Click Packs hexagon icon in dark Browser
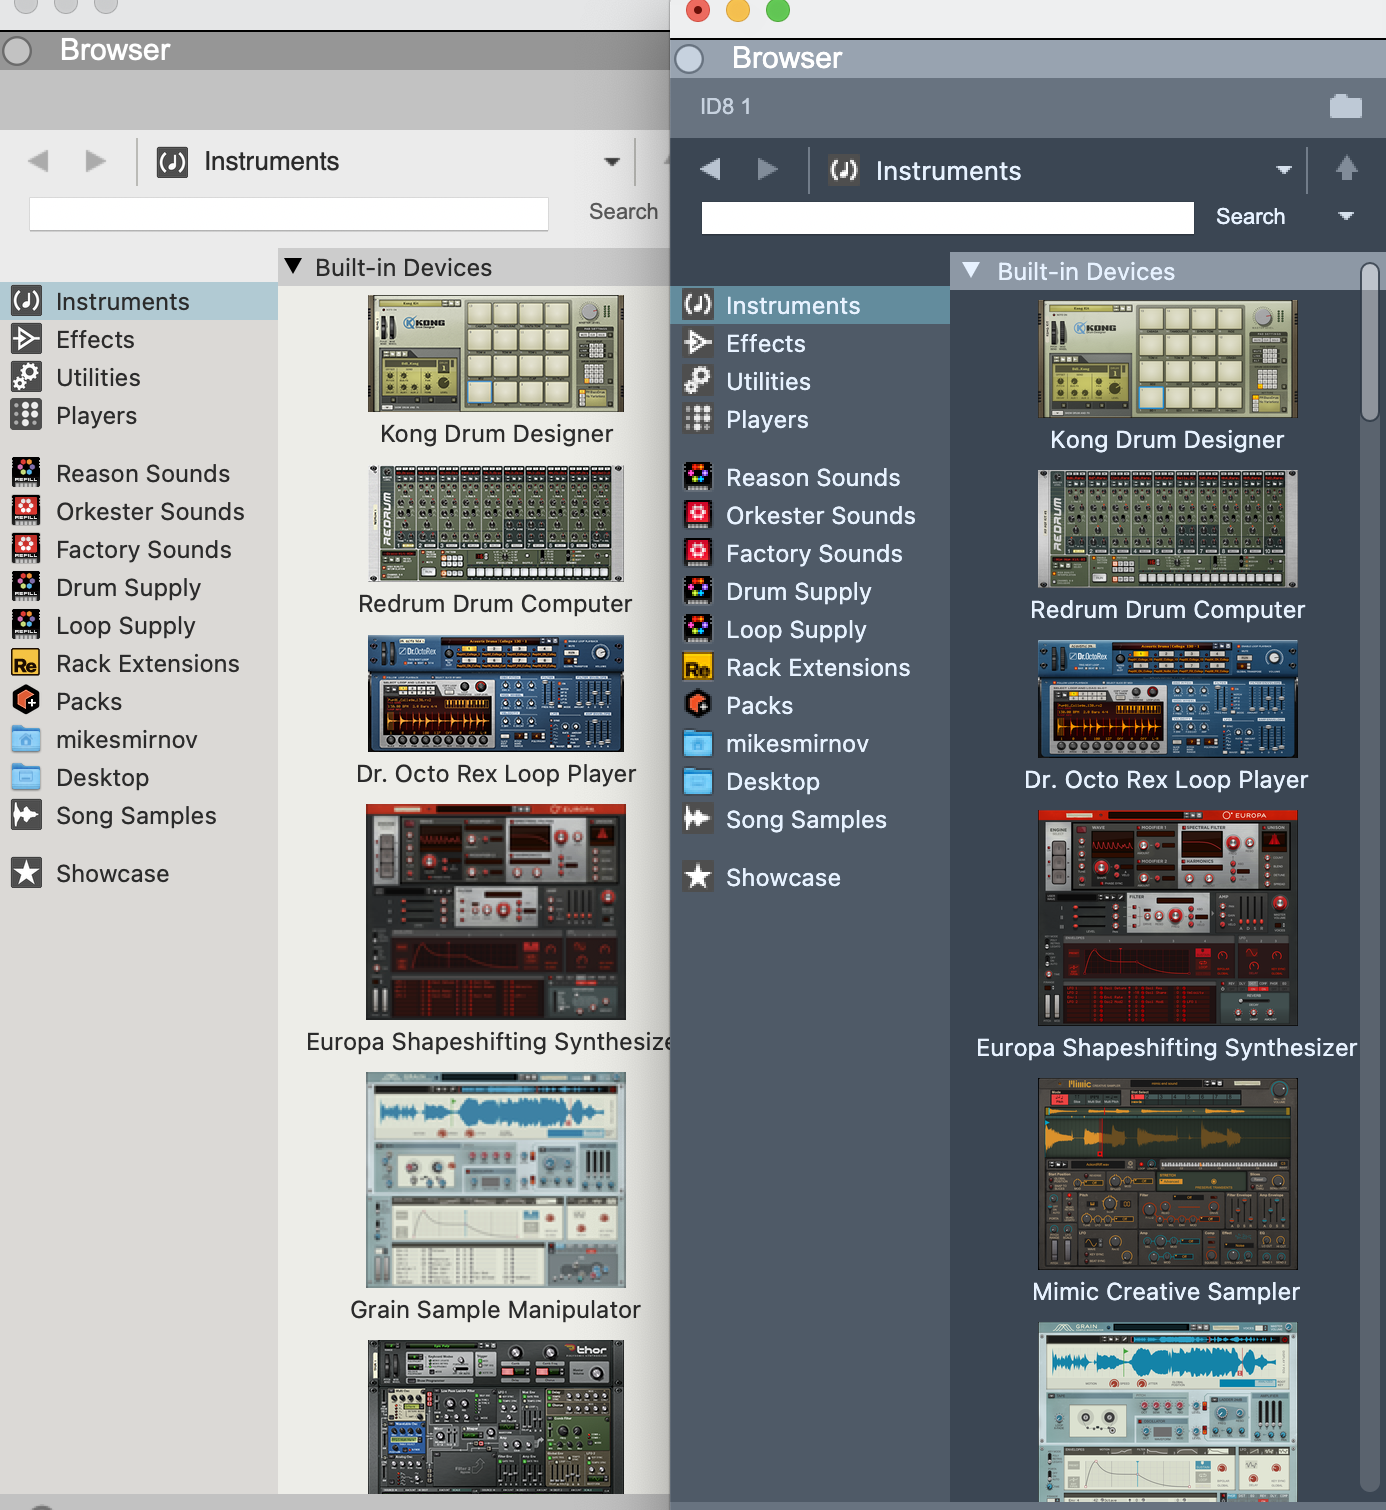 (x=697, y=705)
